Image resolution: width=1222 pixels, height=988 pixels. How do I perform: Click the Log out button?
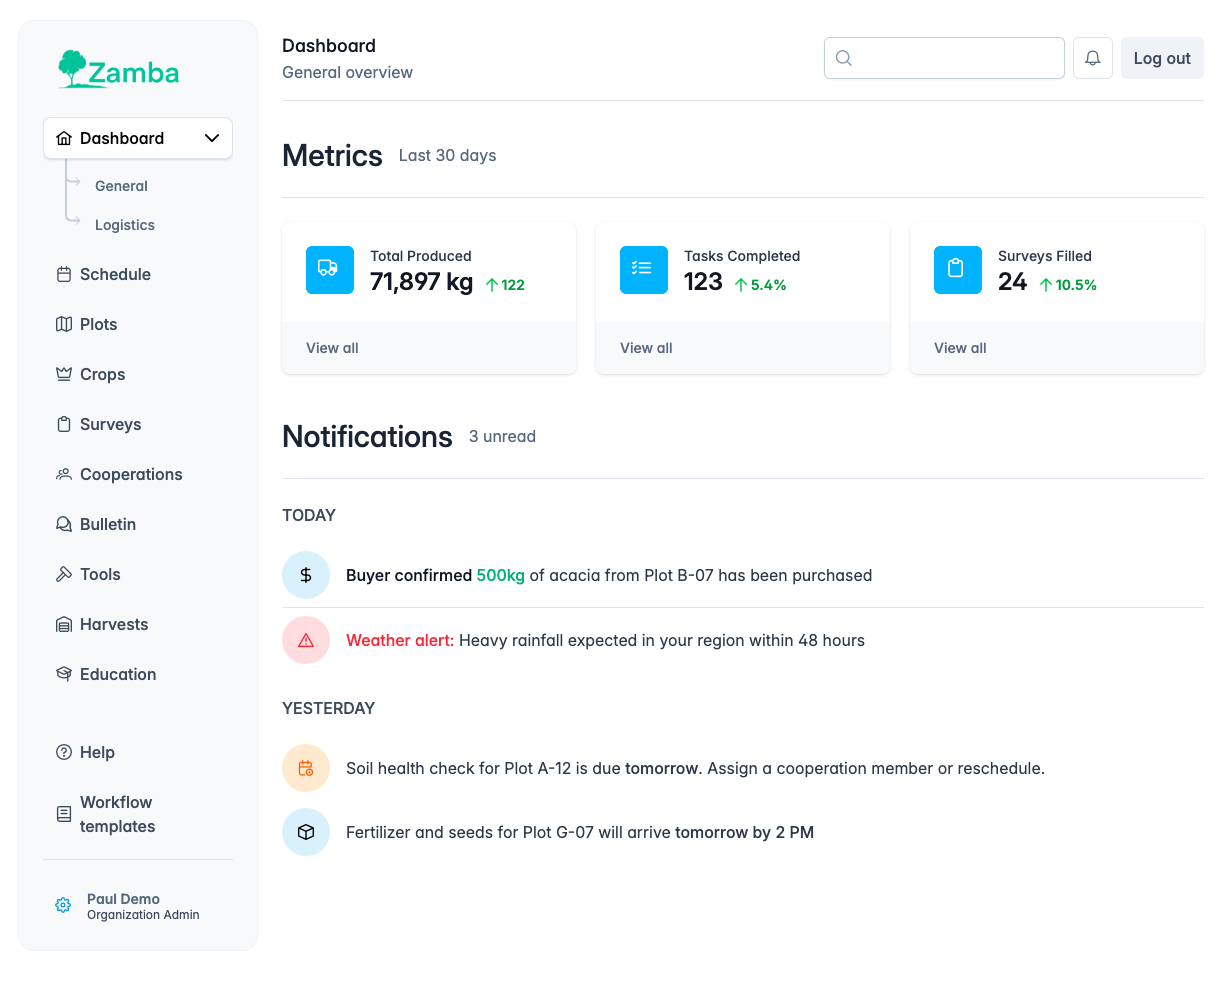click(x=1162, y=57)
